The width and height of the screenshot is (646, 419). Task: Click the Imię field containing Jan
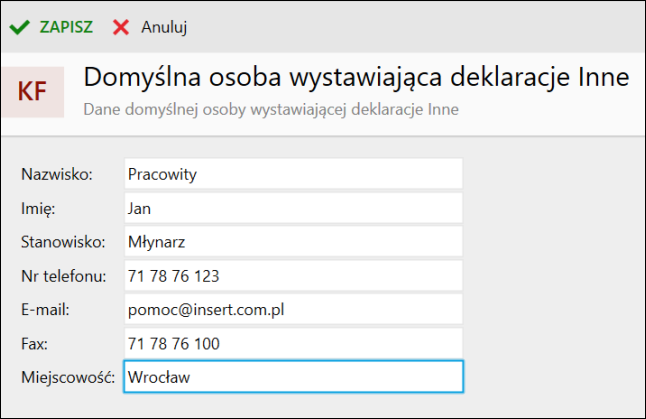click(x=293, y=208)
